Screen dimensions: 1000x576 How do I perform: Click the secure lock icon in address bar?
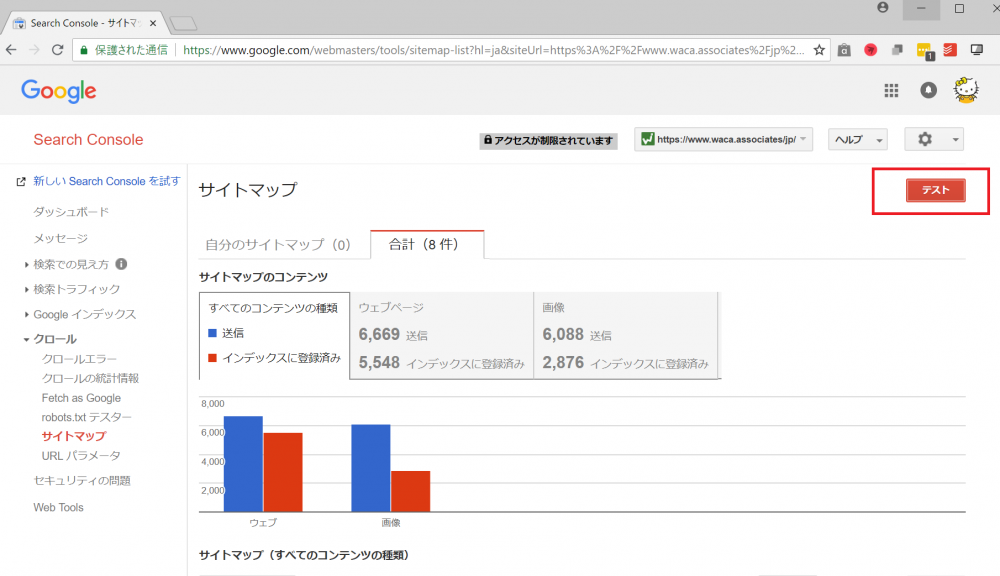click(84, 50)
